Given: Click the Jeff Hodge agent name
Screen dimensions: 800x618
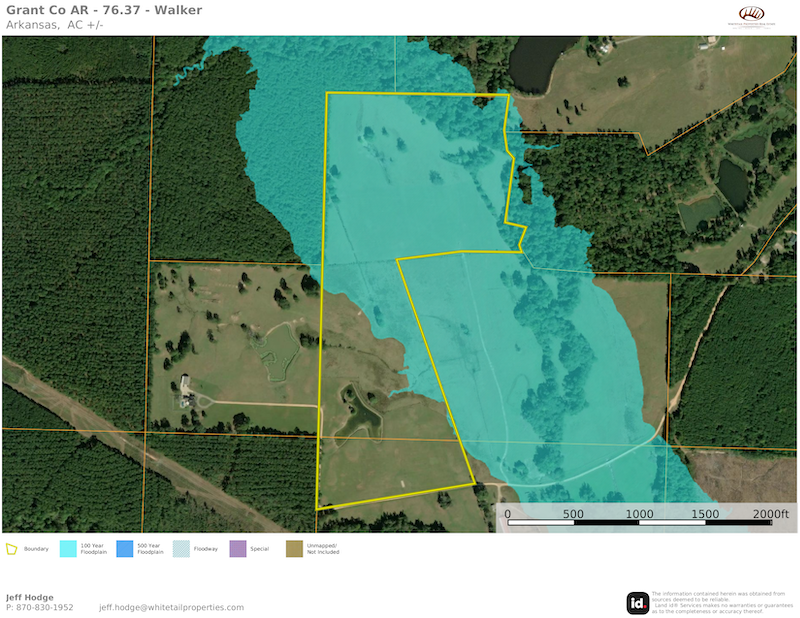Looking at the screenshot, I should click(x=30, y=597).
